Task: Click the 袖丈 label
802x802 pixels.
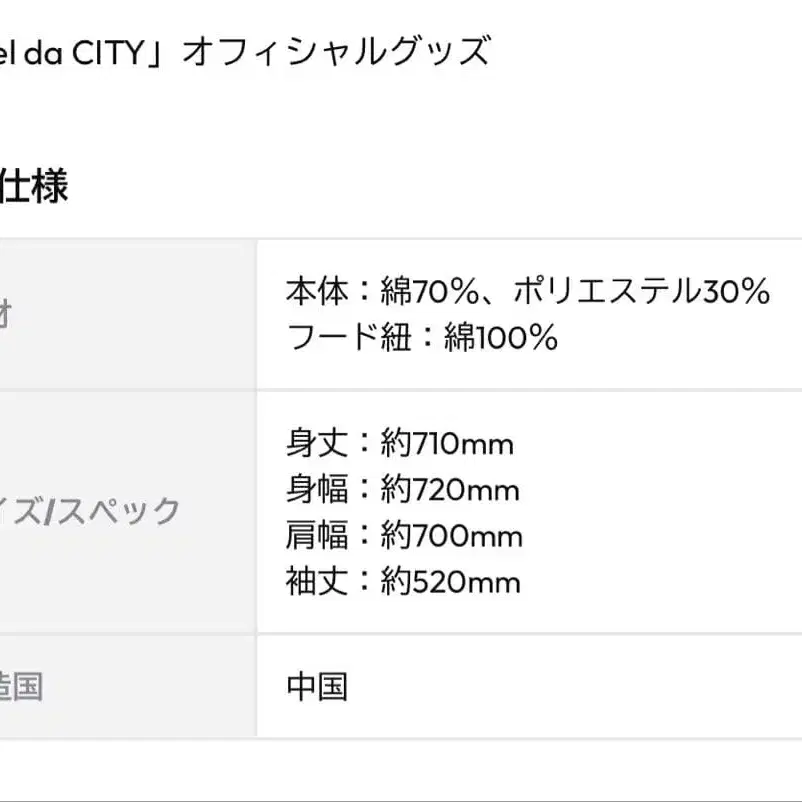Action: (316, 582)
